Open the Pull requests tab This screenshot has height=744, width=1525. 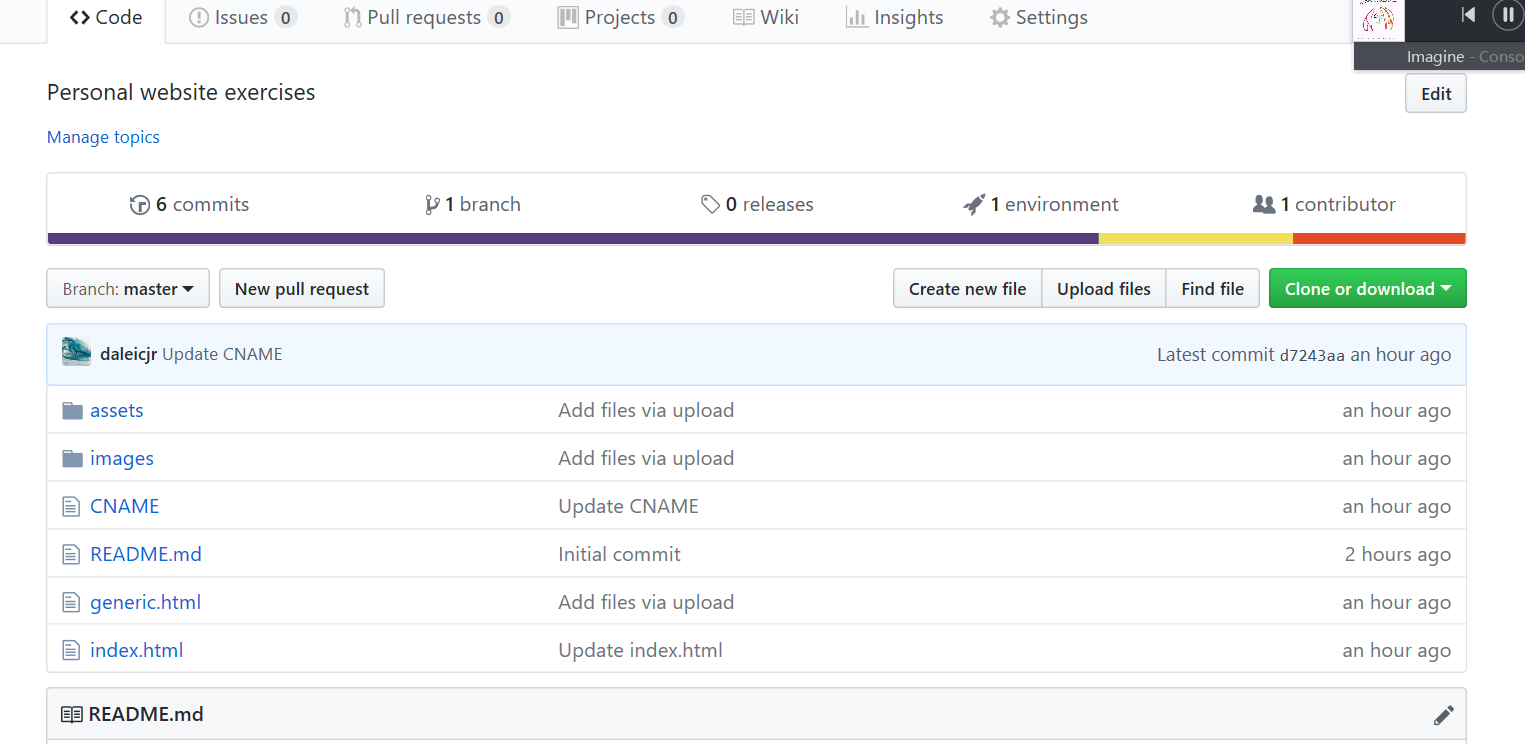(x=426, y=18)
